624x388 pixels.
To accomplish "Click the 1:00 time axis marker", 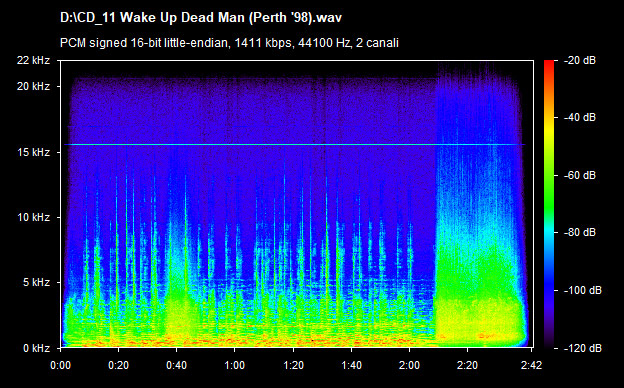I will pos(234,365).
